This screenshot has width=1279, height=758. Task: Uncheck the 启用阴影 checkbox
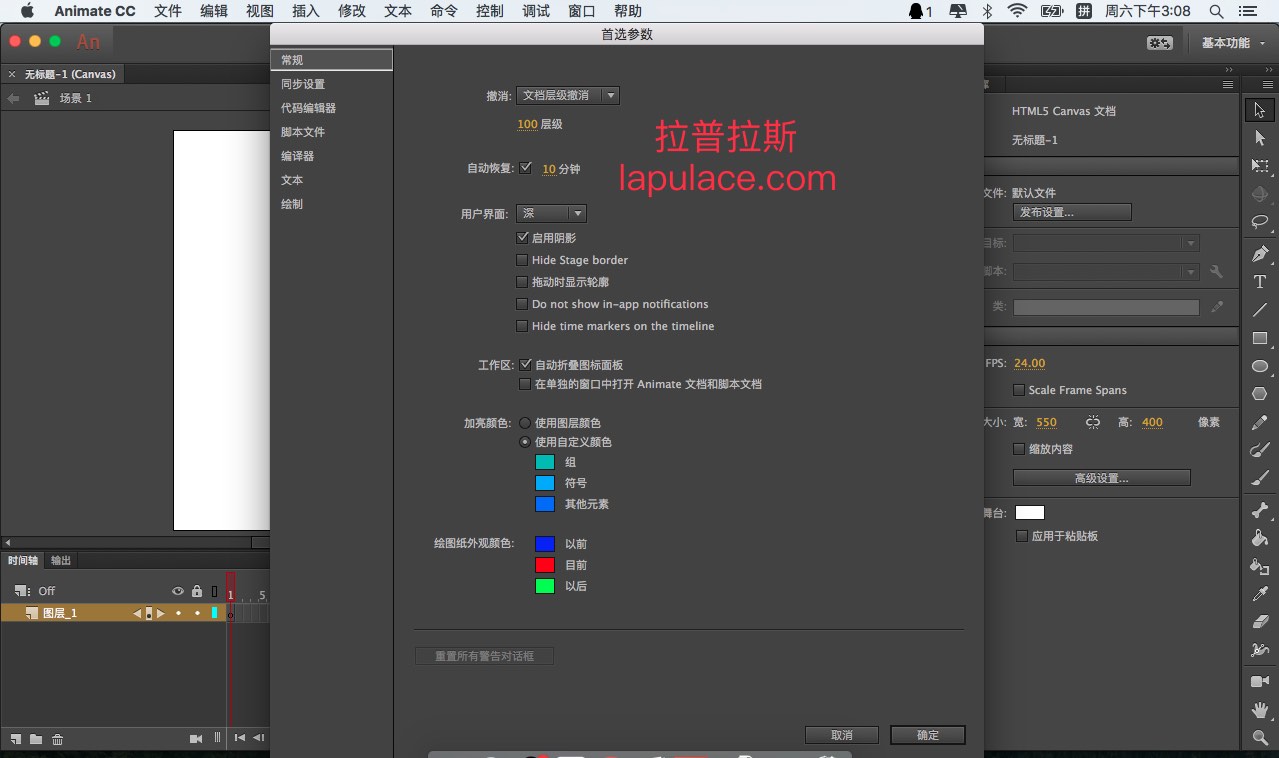tap(522, 238)
